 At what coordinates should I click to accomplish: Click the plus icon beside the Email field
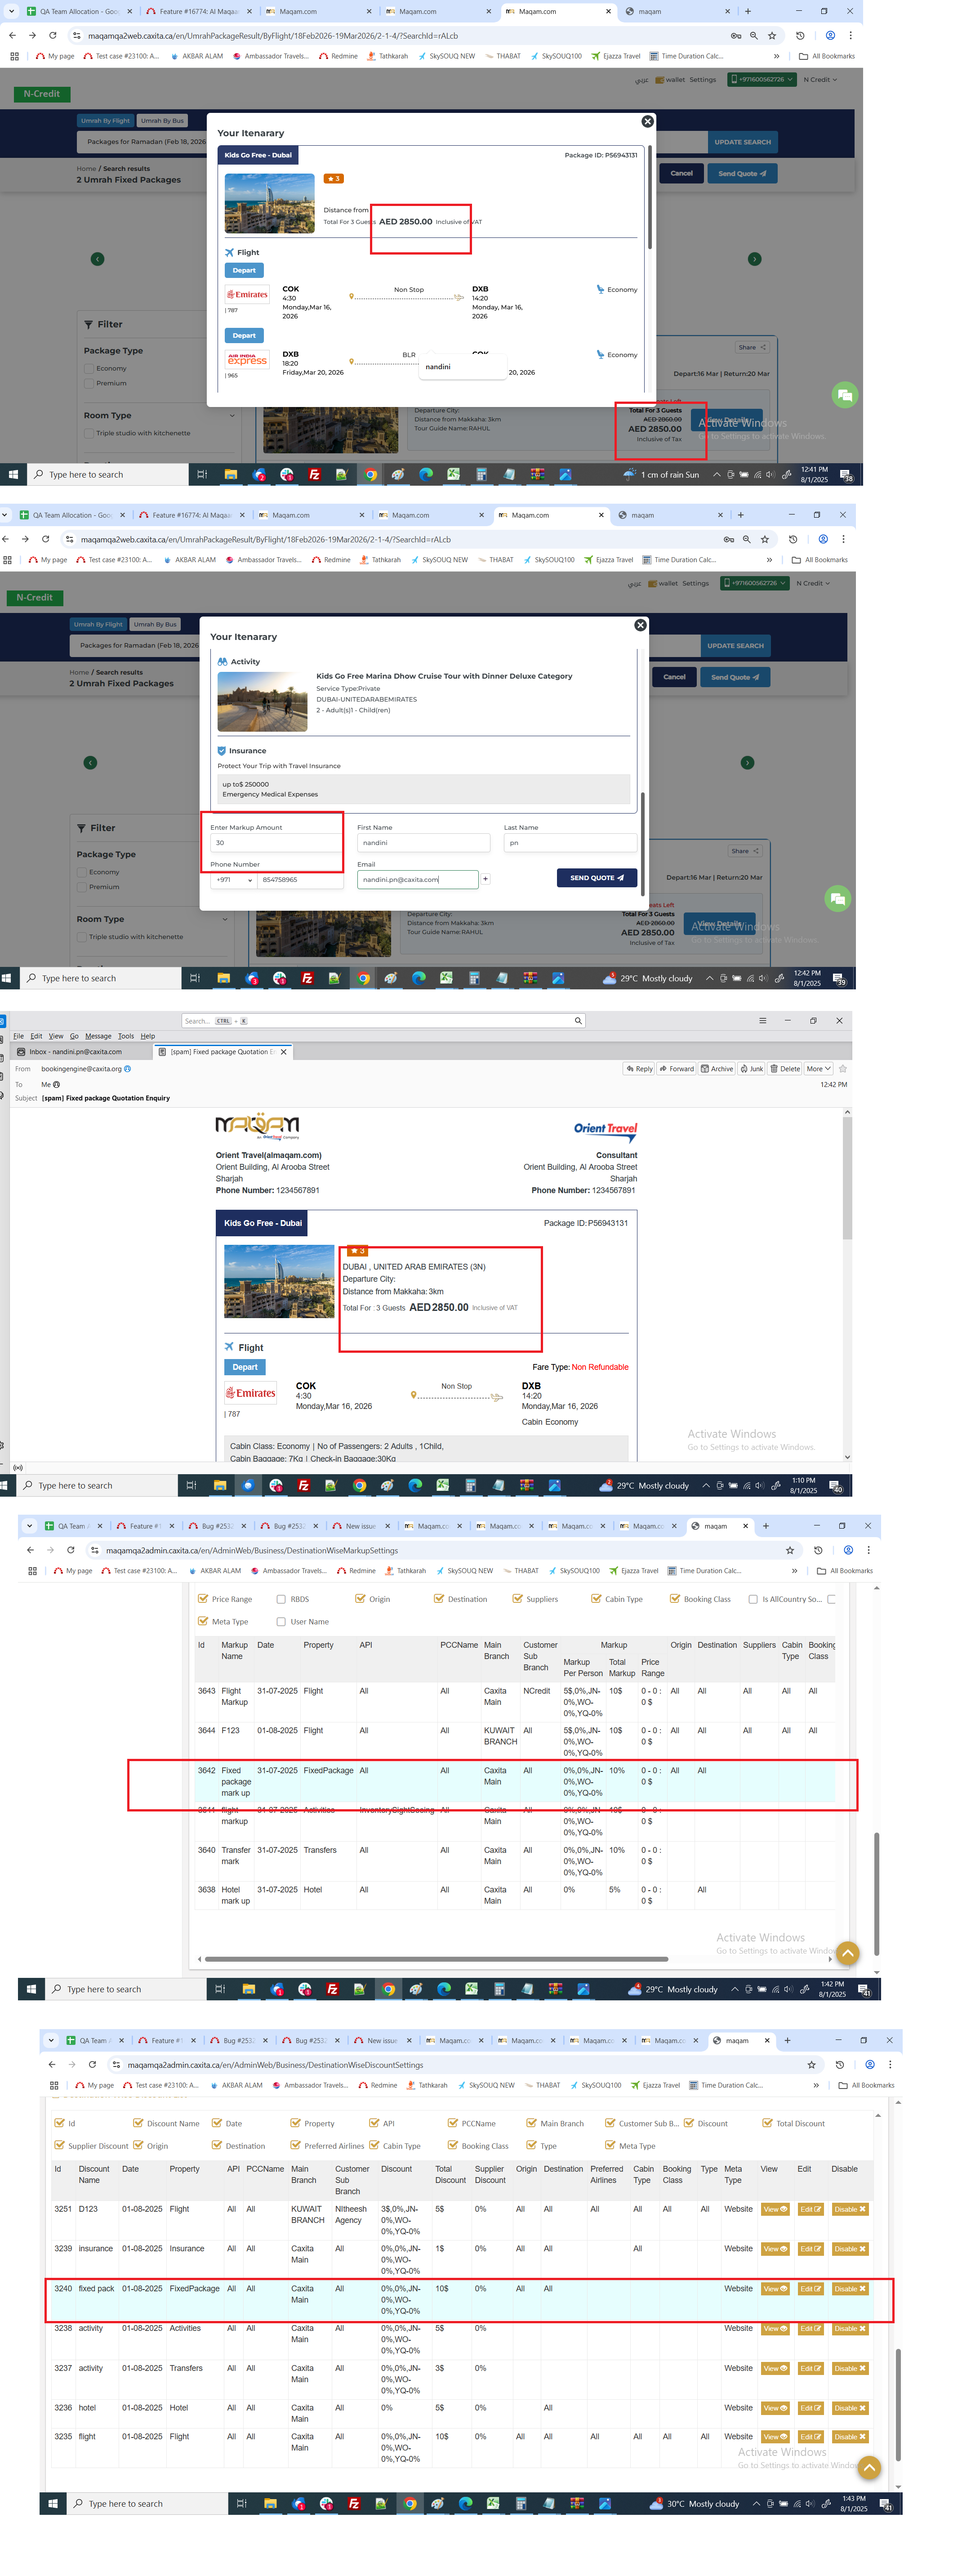[x=486, y=879]
